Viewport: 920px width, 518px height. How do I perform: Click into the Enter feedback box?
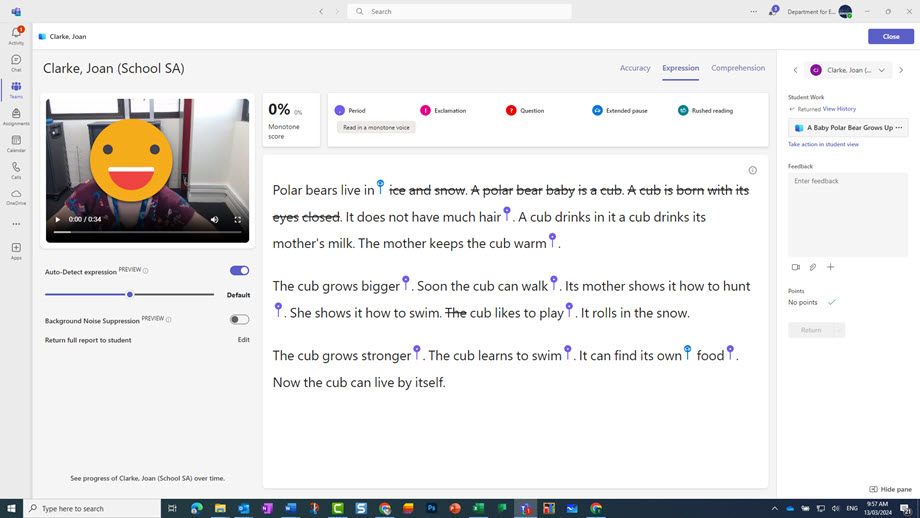(x=848, y=215)
